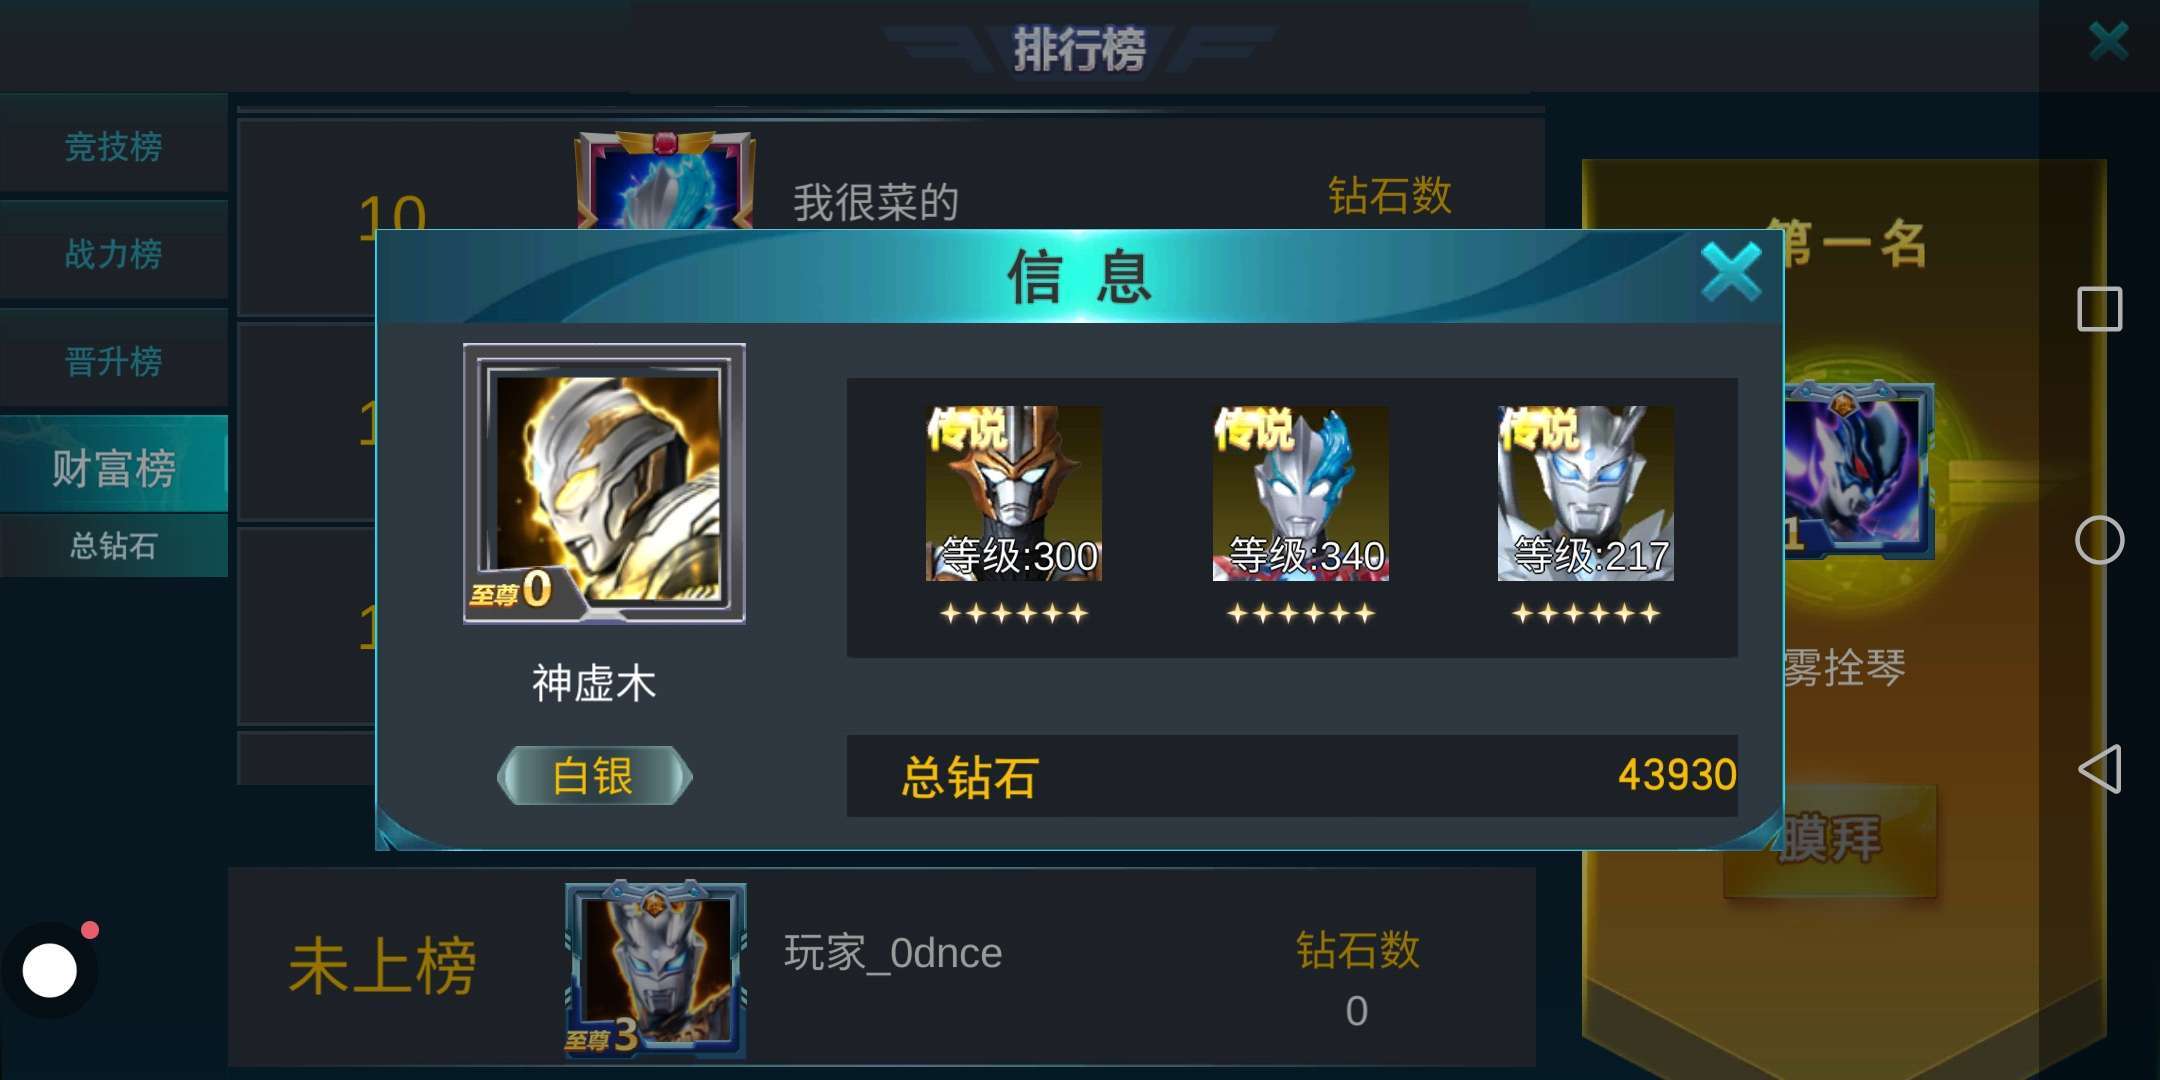Close the 信息 info popup
The image size is (2160, 1080).
click(x=1731, y=272)
